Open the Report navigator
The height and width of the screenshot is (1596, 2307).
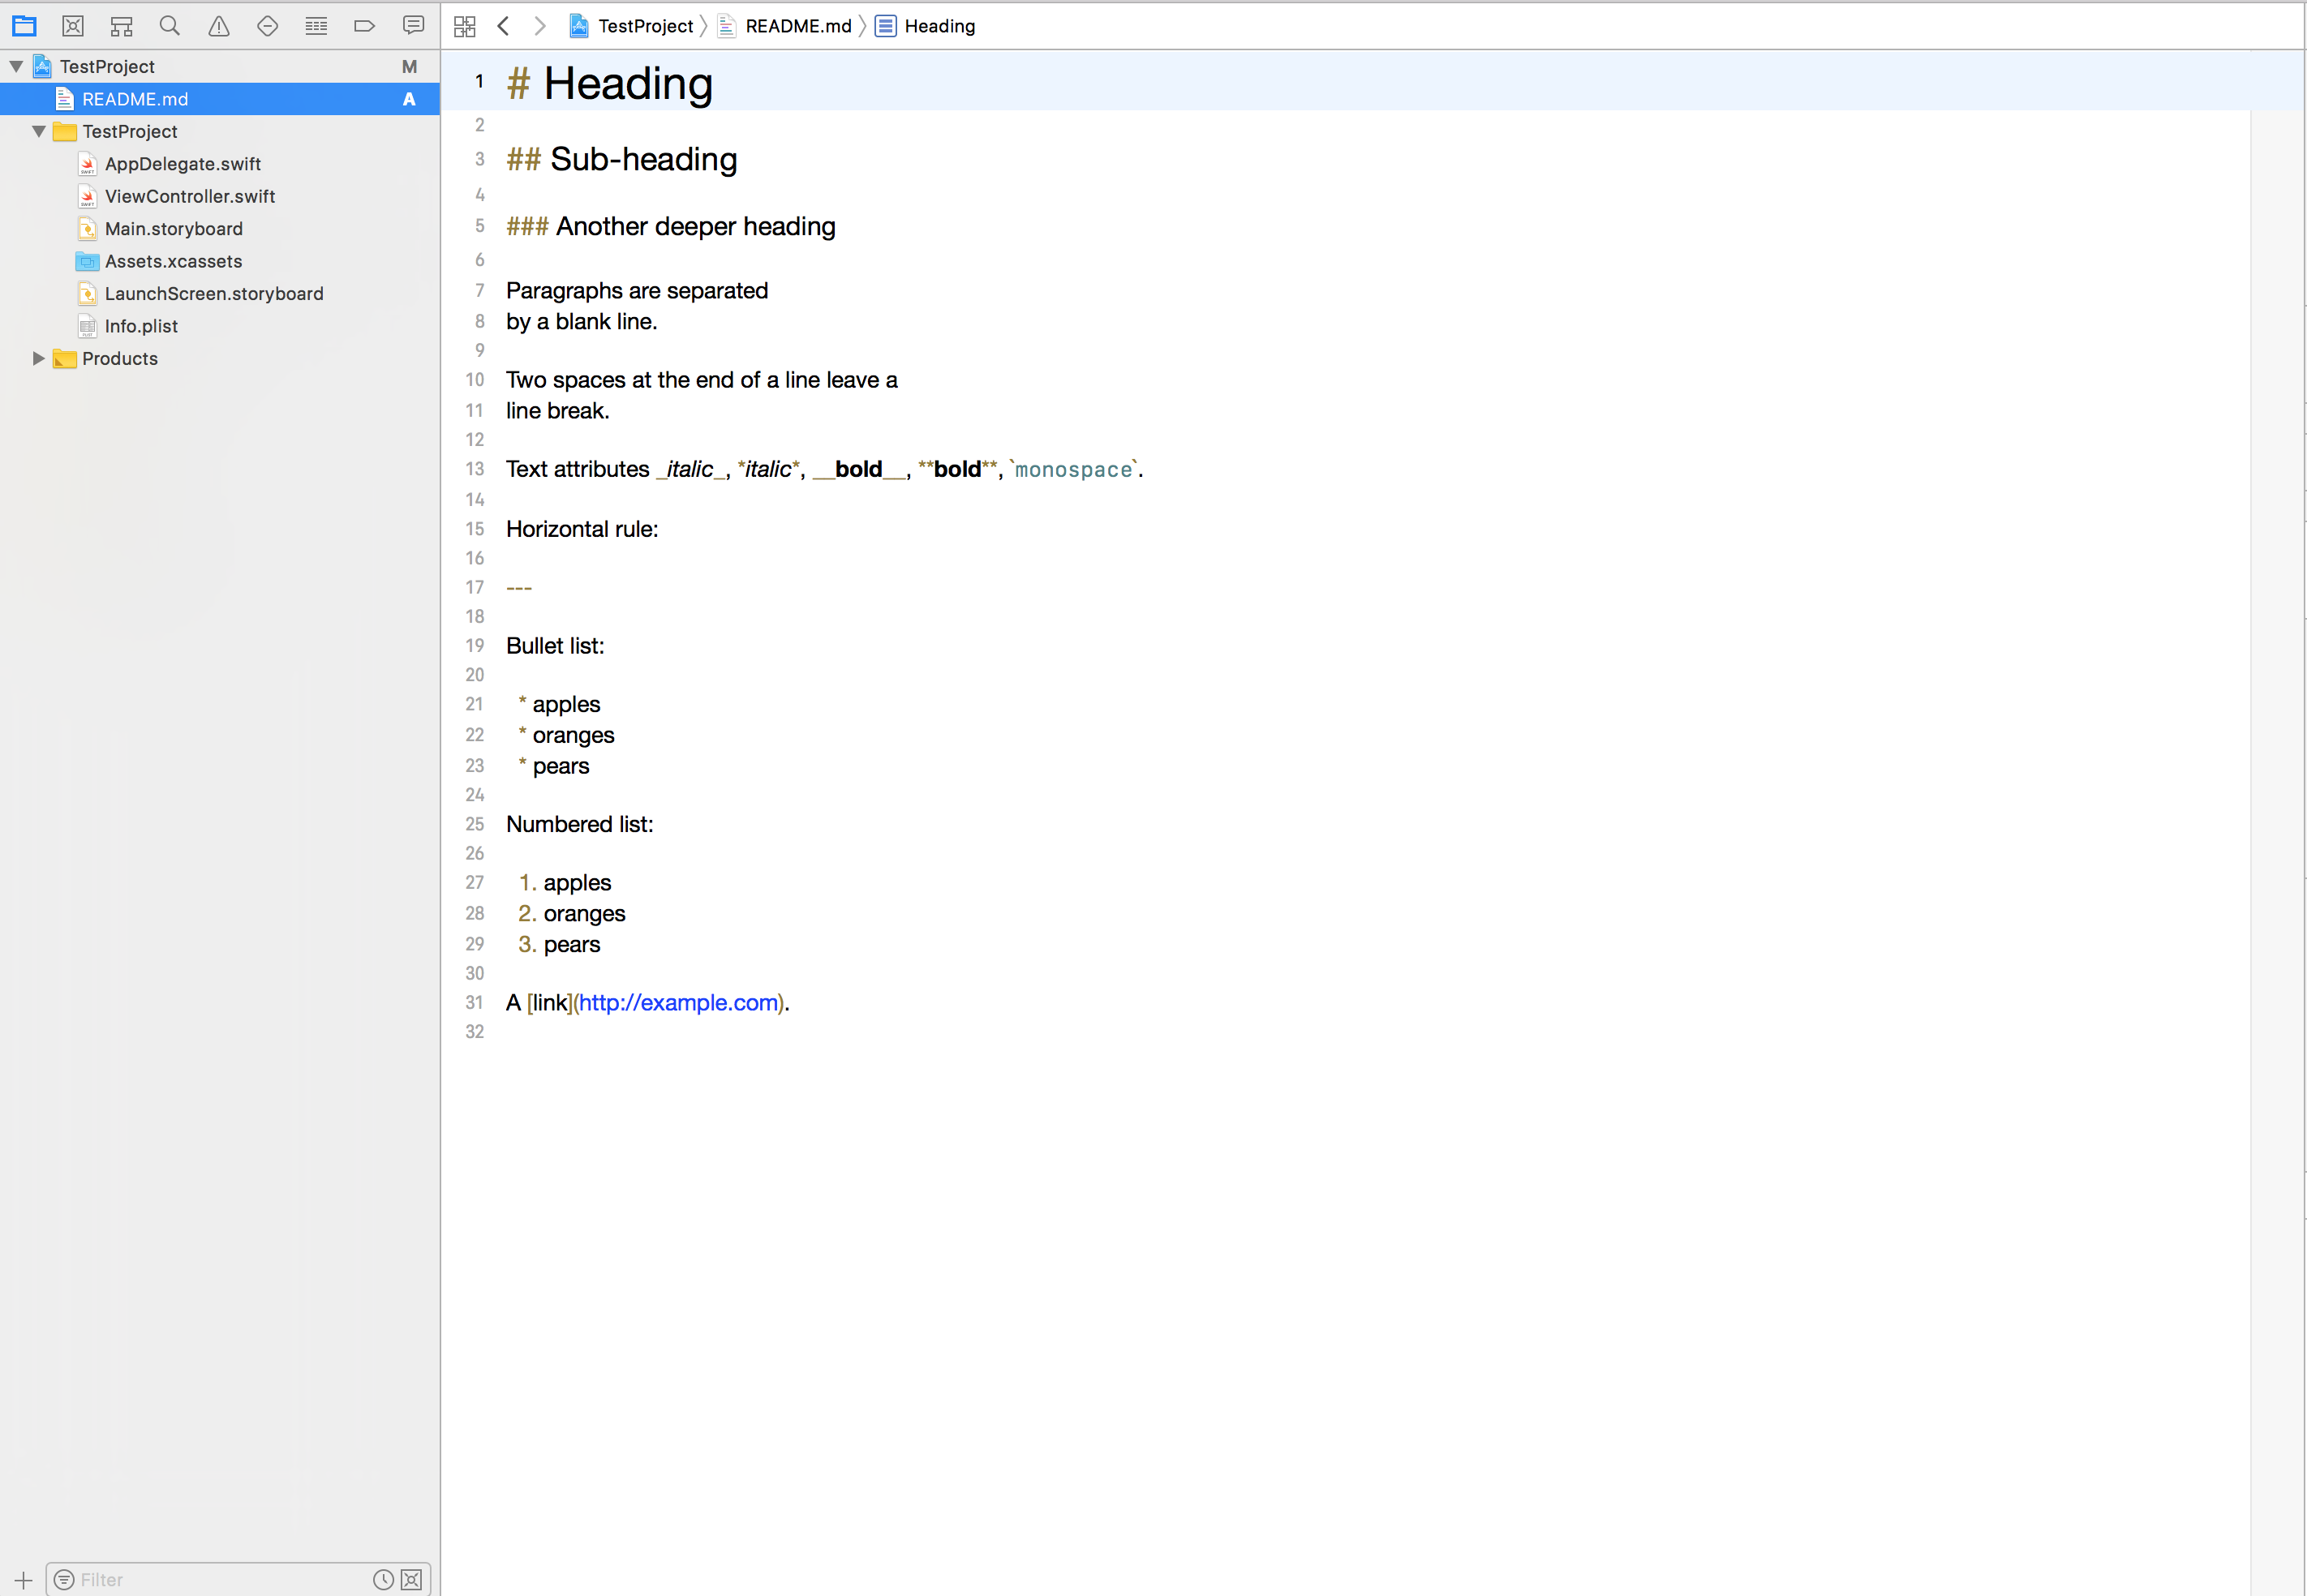413,26
